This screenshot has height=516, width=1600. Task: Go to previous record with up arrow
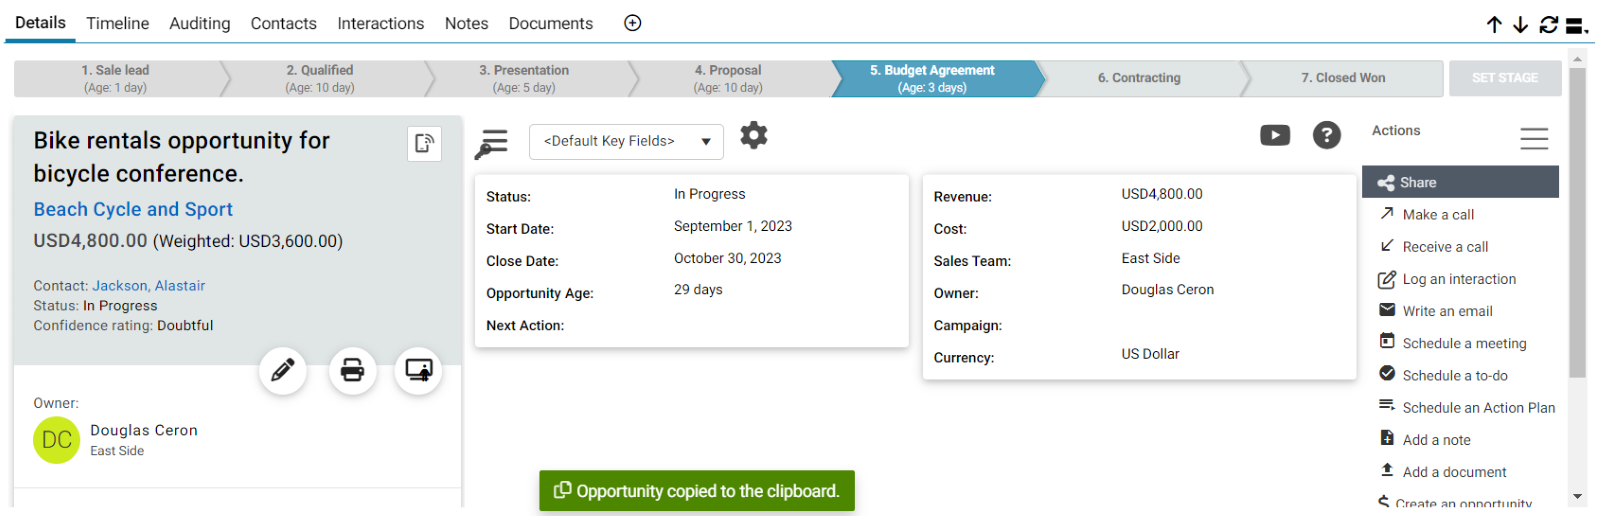(1494, 25)
